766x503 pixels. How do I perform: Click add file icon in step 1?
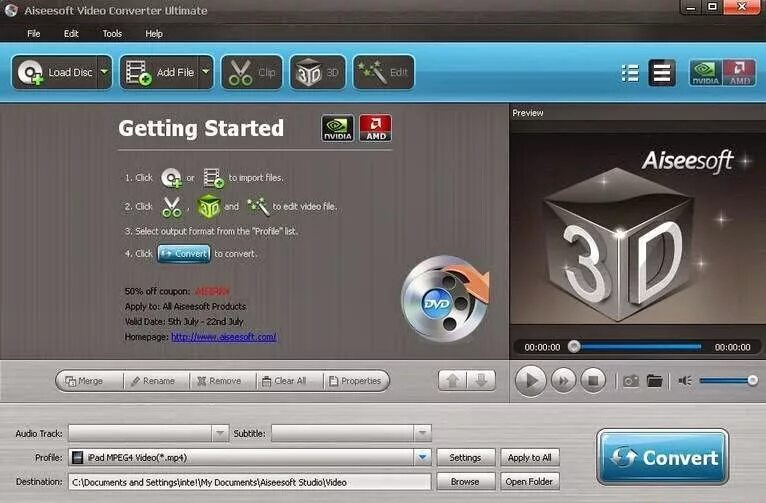pyautogui.click(x=213, y=178)
